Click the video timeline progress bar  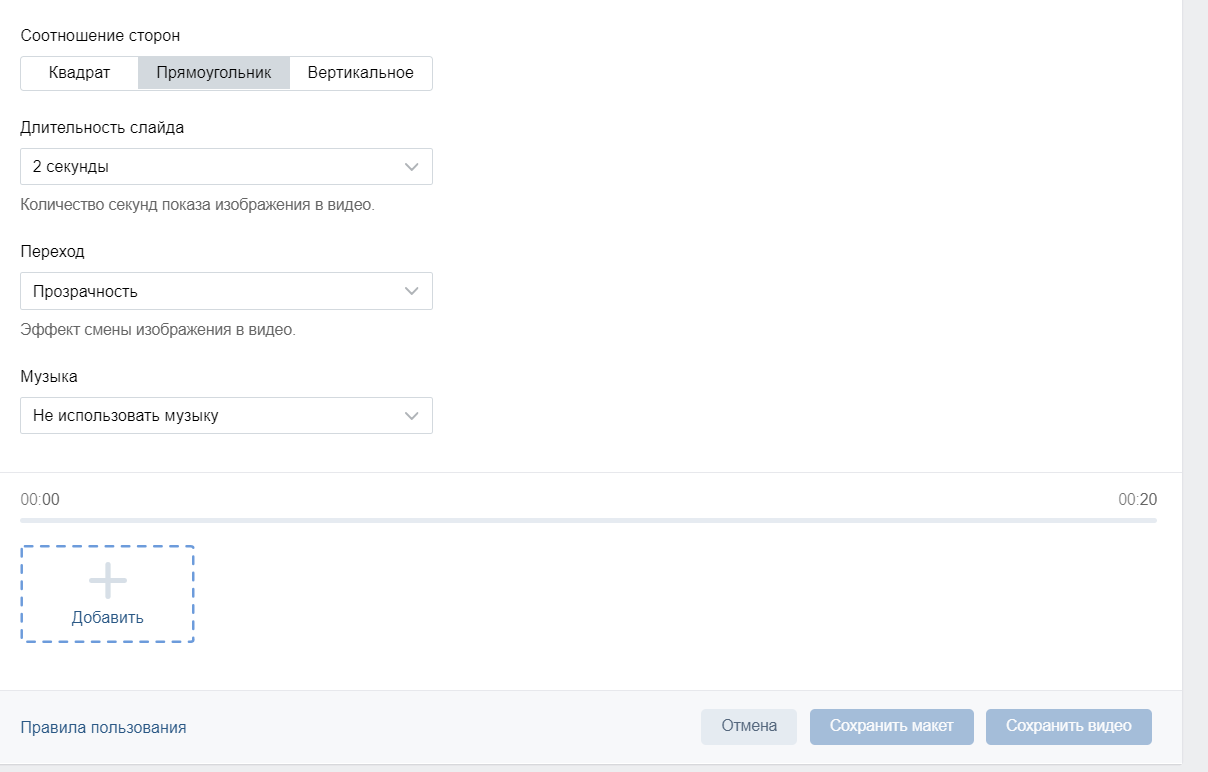coord(588,520)
